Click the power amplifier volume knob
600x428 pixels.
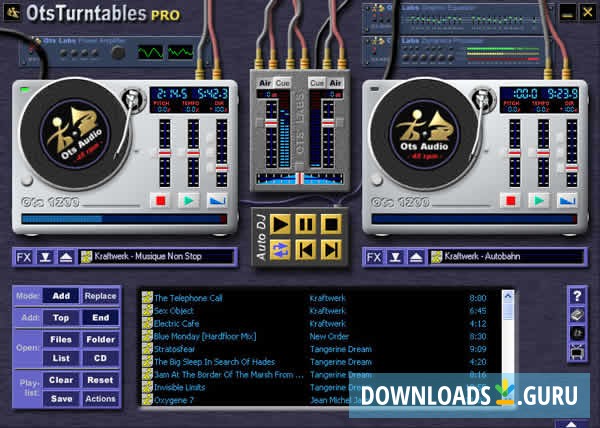pyautogui.click(x=118, y=53)
